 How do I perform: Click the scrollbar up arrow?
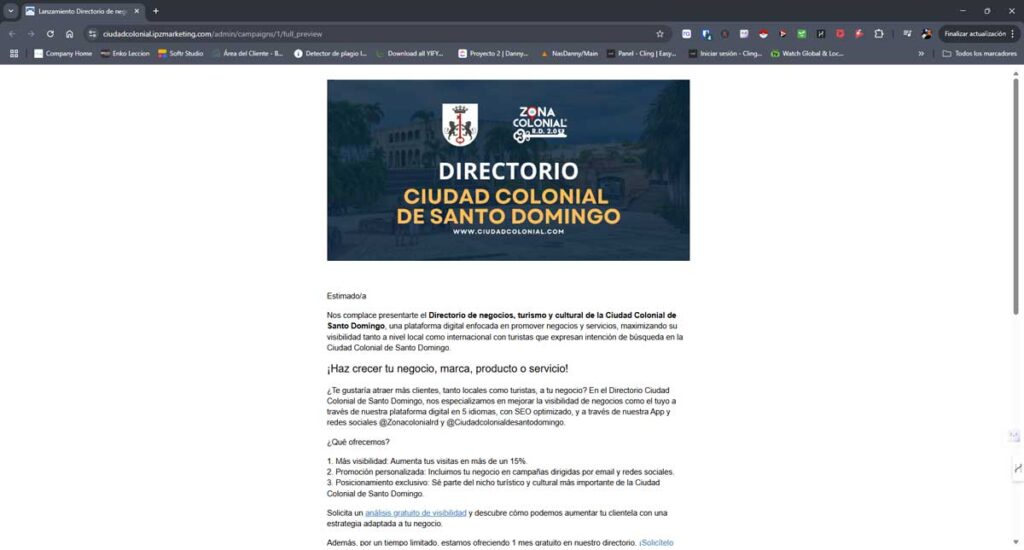pos(1016,74)
